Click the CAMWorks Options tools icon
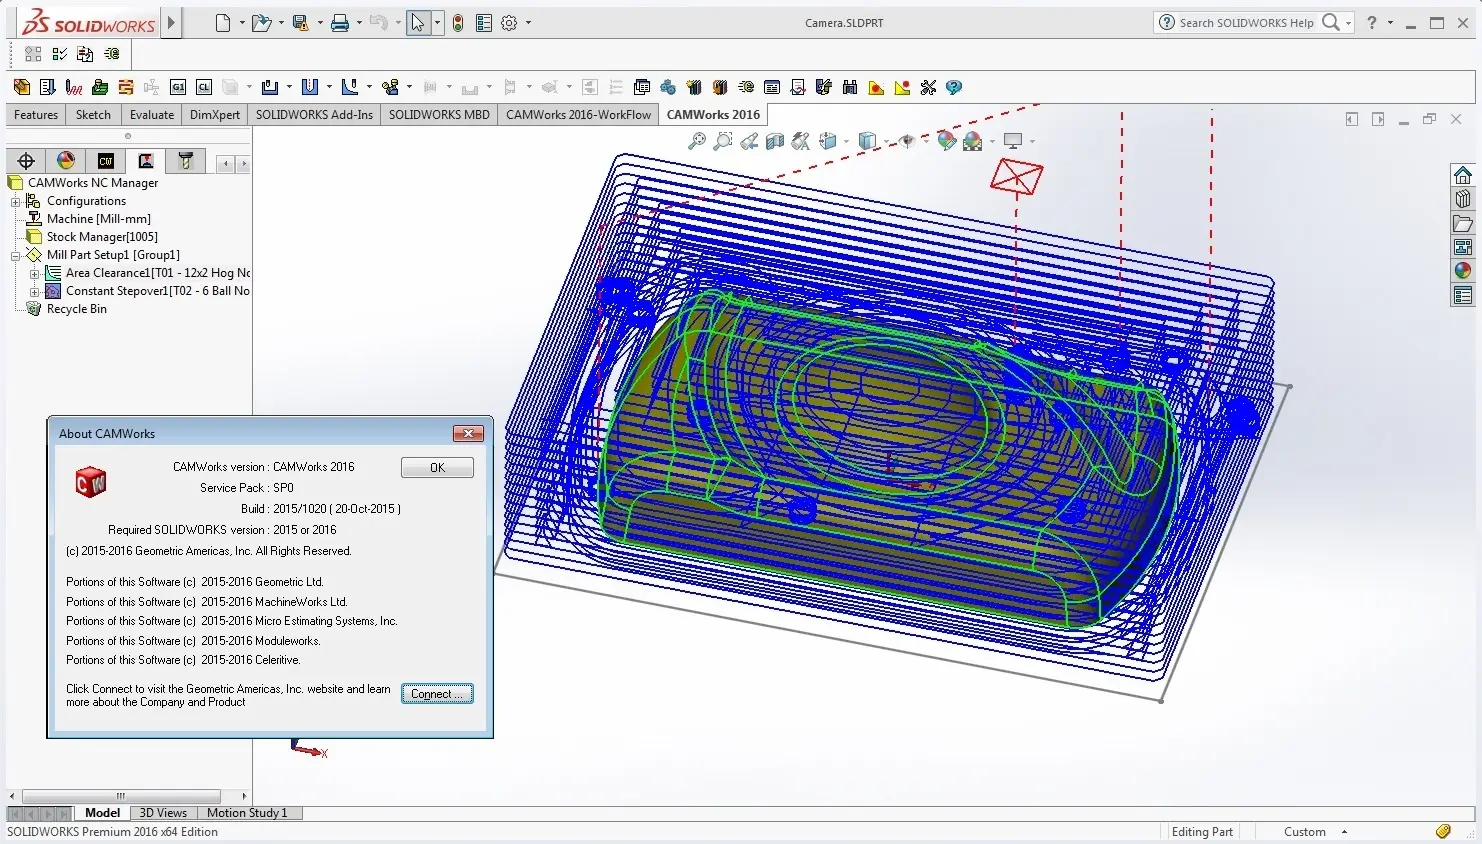The height and width of the screenshot is (844, 1482). click(x=928, y=87)
